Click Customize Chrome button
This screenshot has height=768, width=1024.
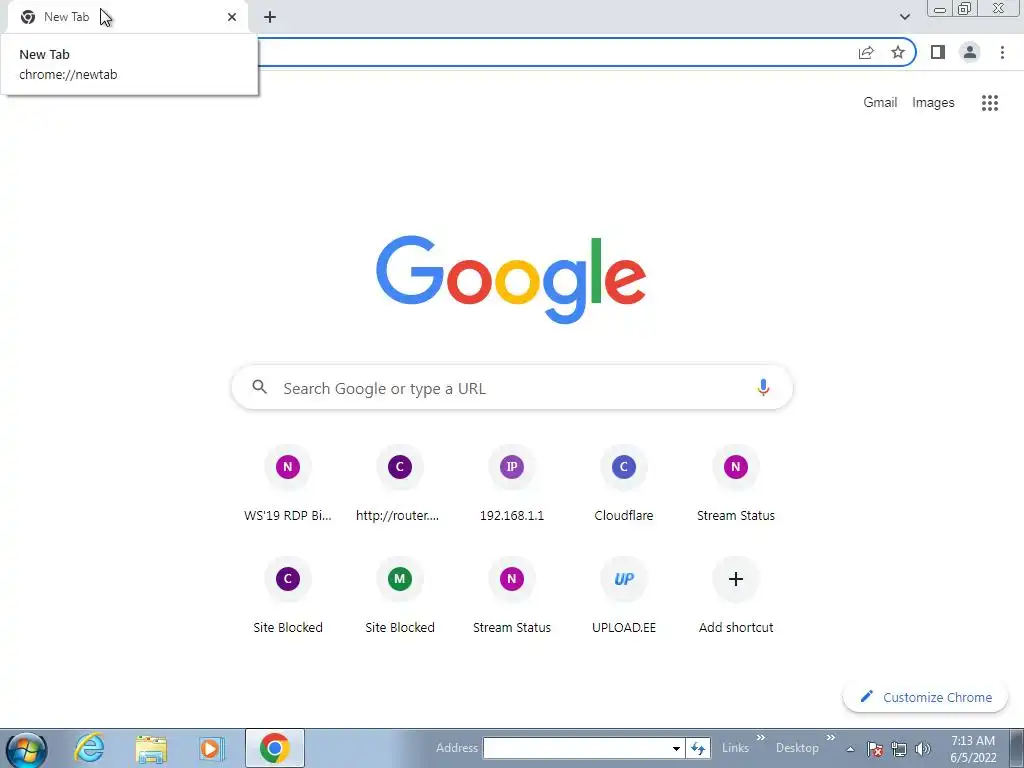coord(925,697)
